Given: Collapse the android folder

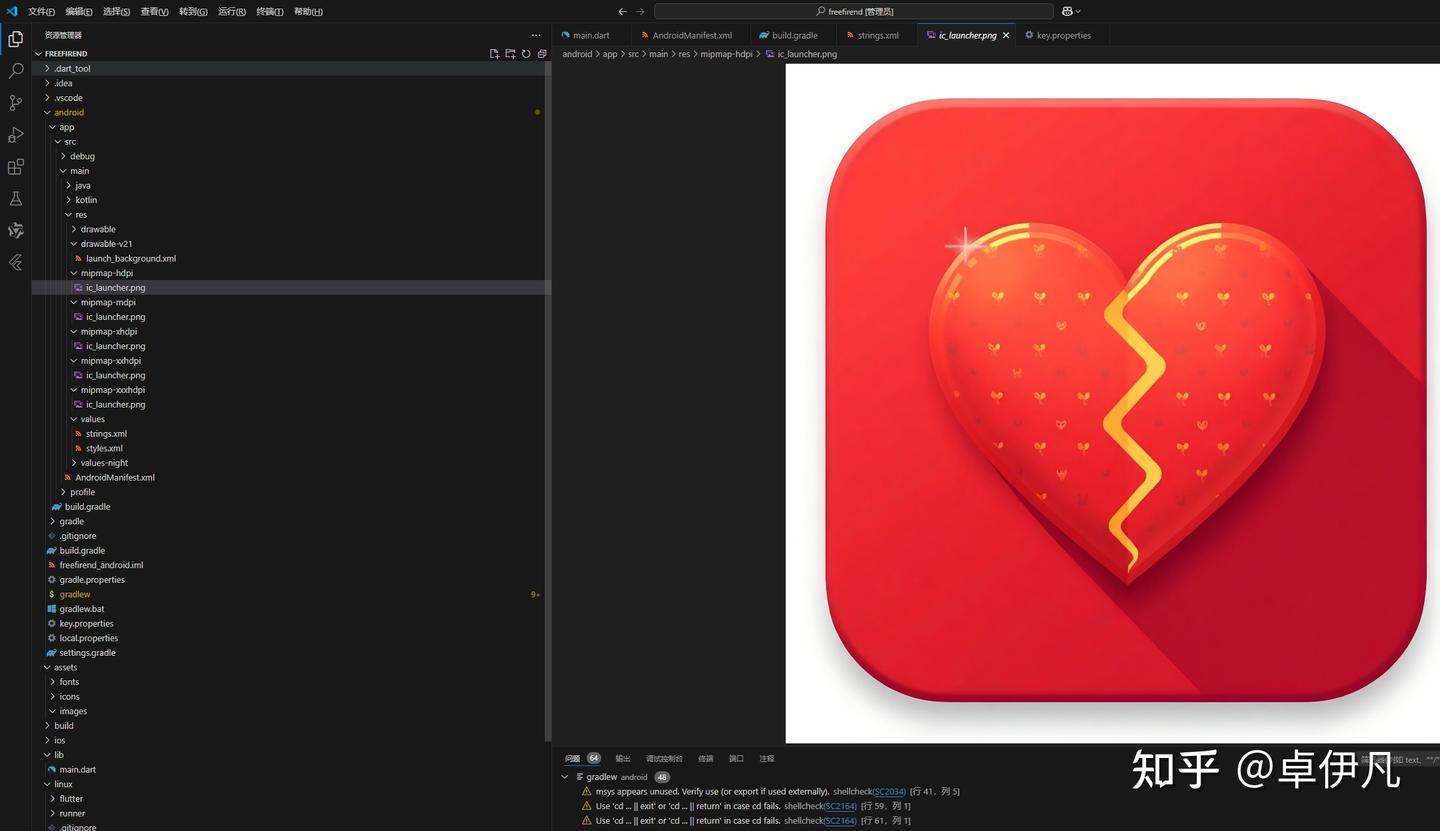Looking at the screenshot, I should (x=69, y=112).
